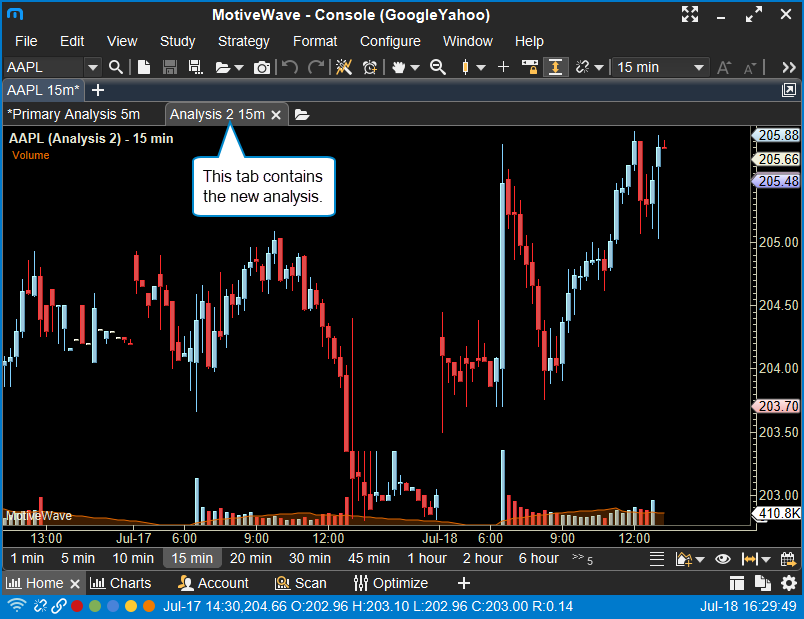Open the Configure menu
This screenshot has height=619, width=804.
pyautogui.click(x=390, y=41)
